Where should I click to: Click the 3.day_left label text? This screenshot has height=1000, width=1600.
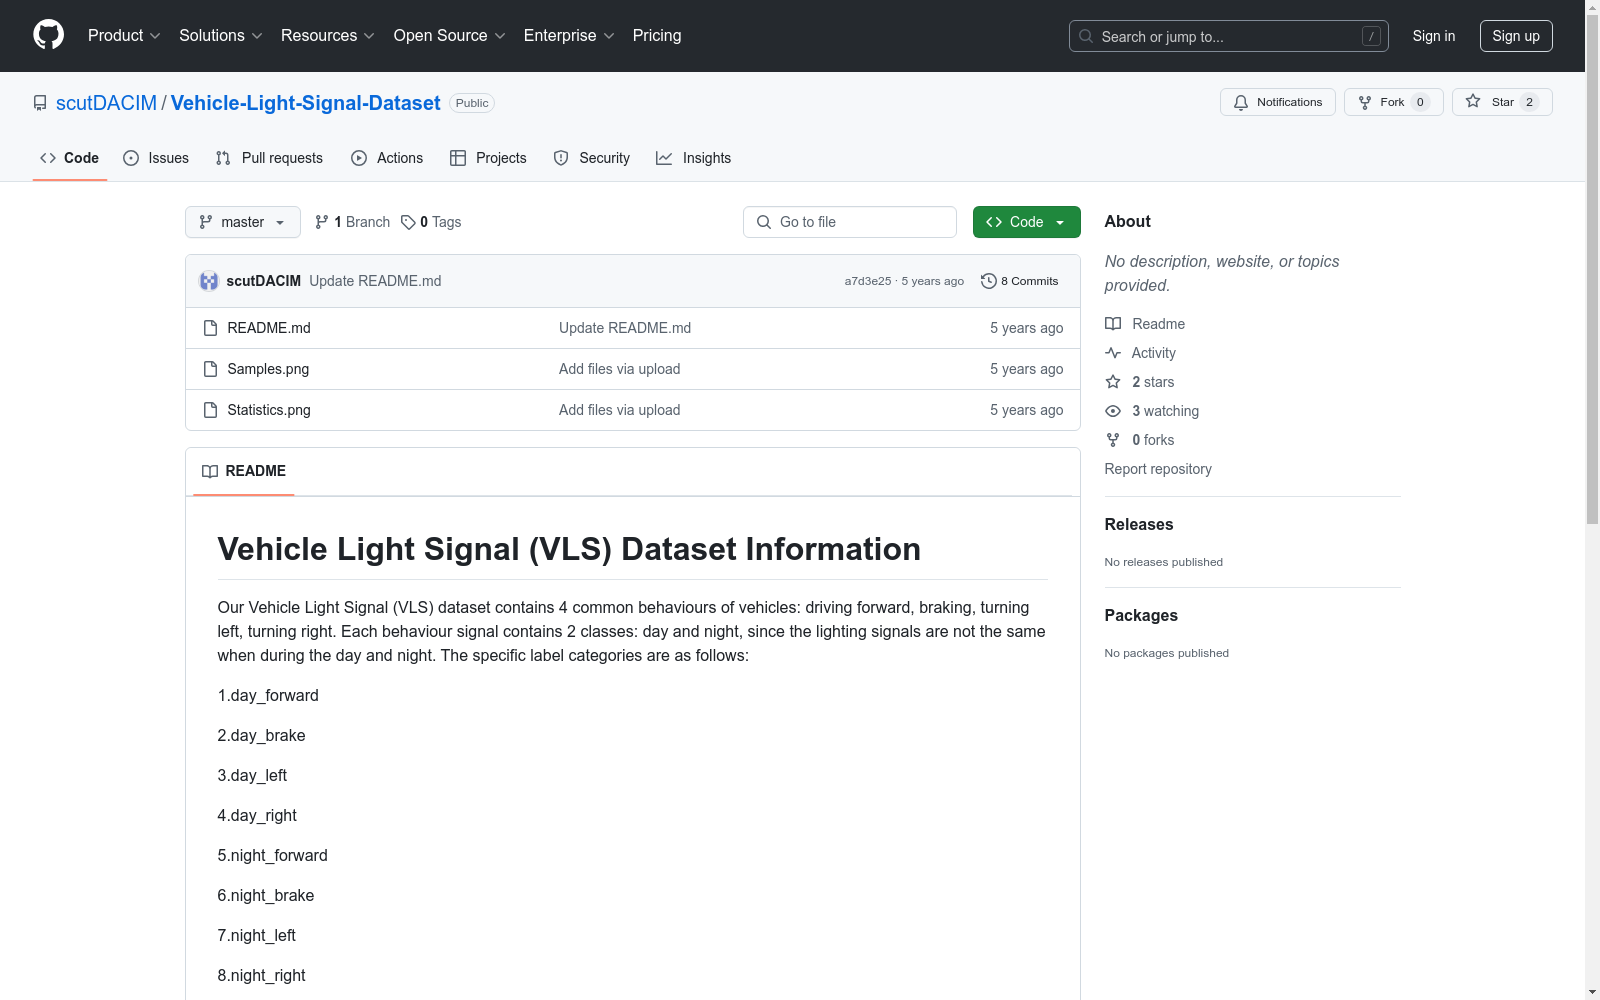pos(252,776)
